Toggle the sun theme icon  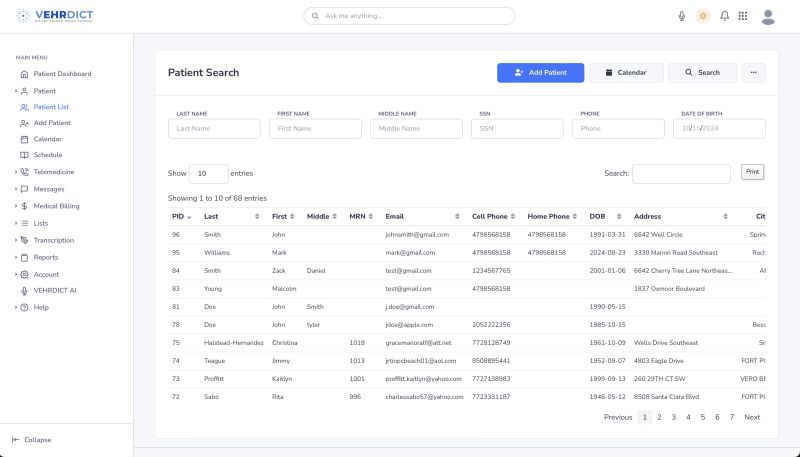pos(703,16)
